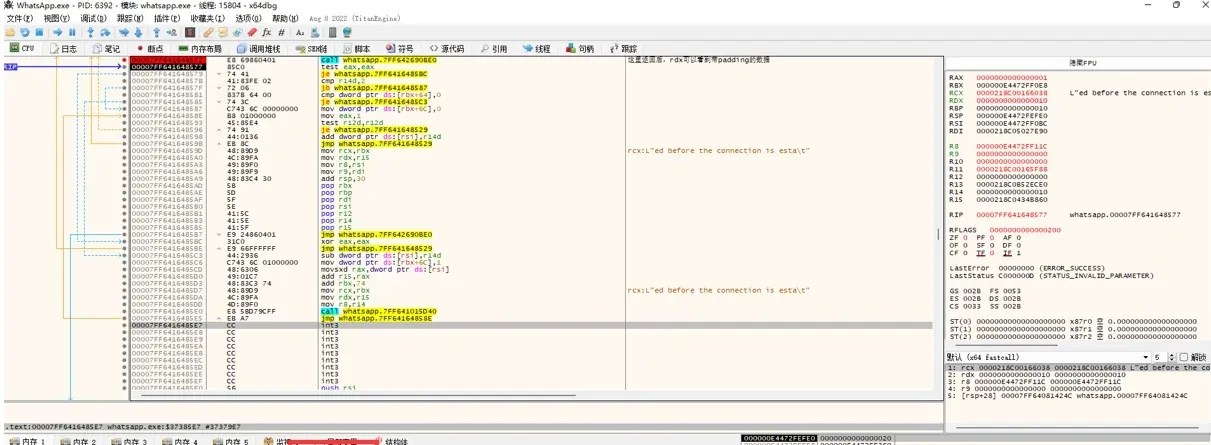Click the open file folder toolbar icon
The height and width of the screenshot is (445, 1211).
click(10, 32)
